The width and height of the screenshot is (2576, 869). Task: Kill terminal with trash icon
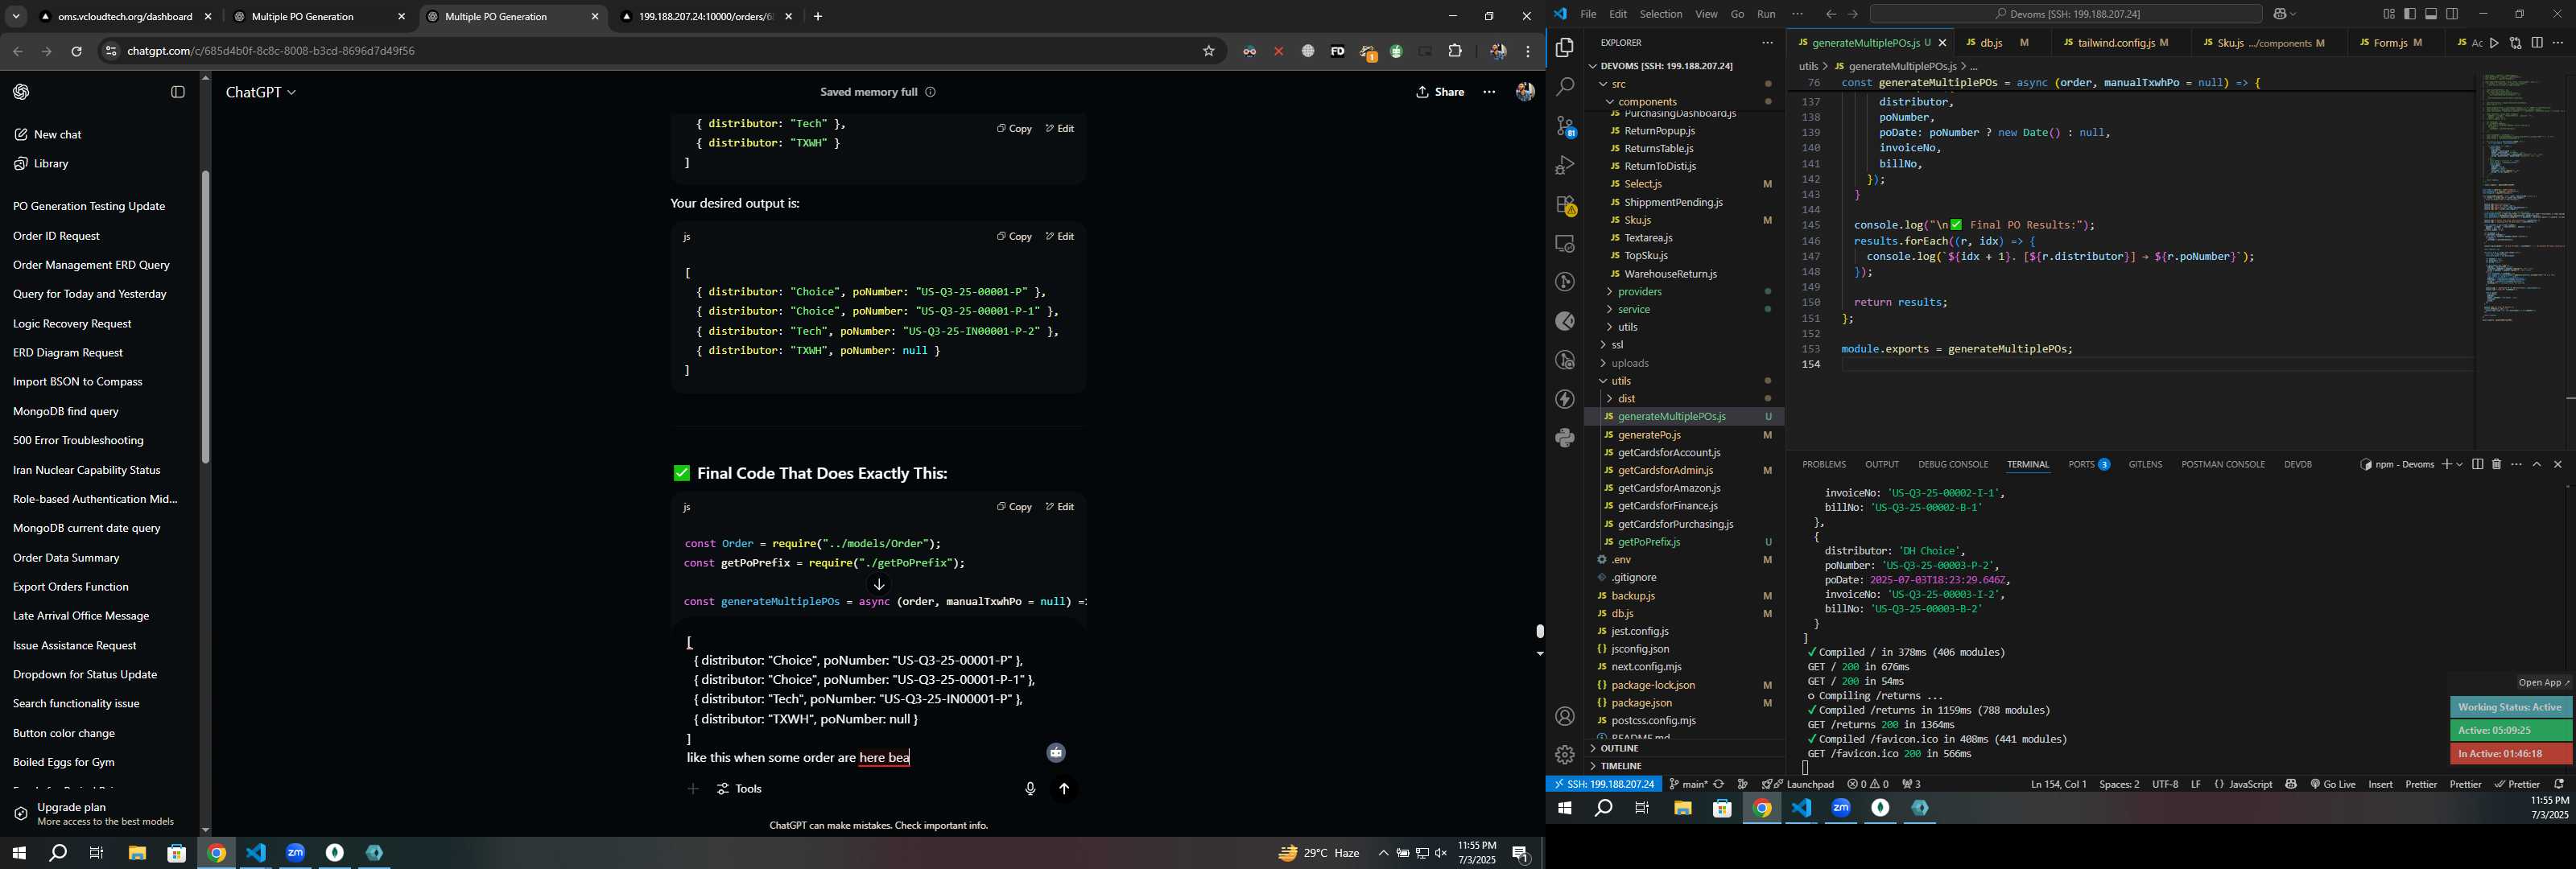coord(2496,464)
